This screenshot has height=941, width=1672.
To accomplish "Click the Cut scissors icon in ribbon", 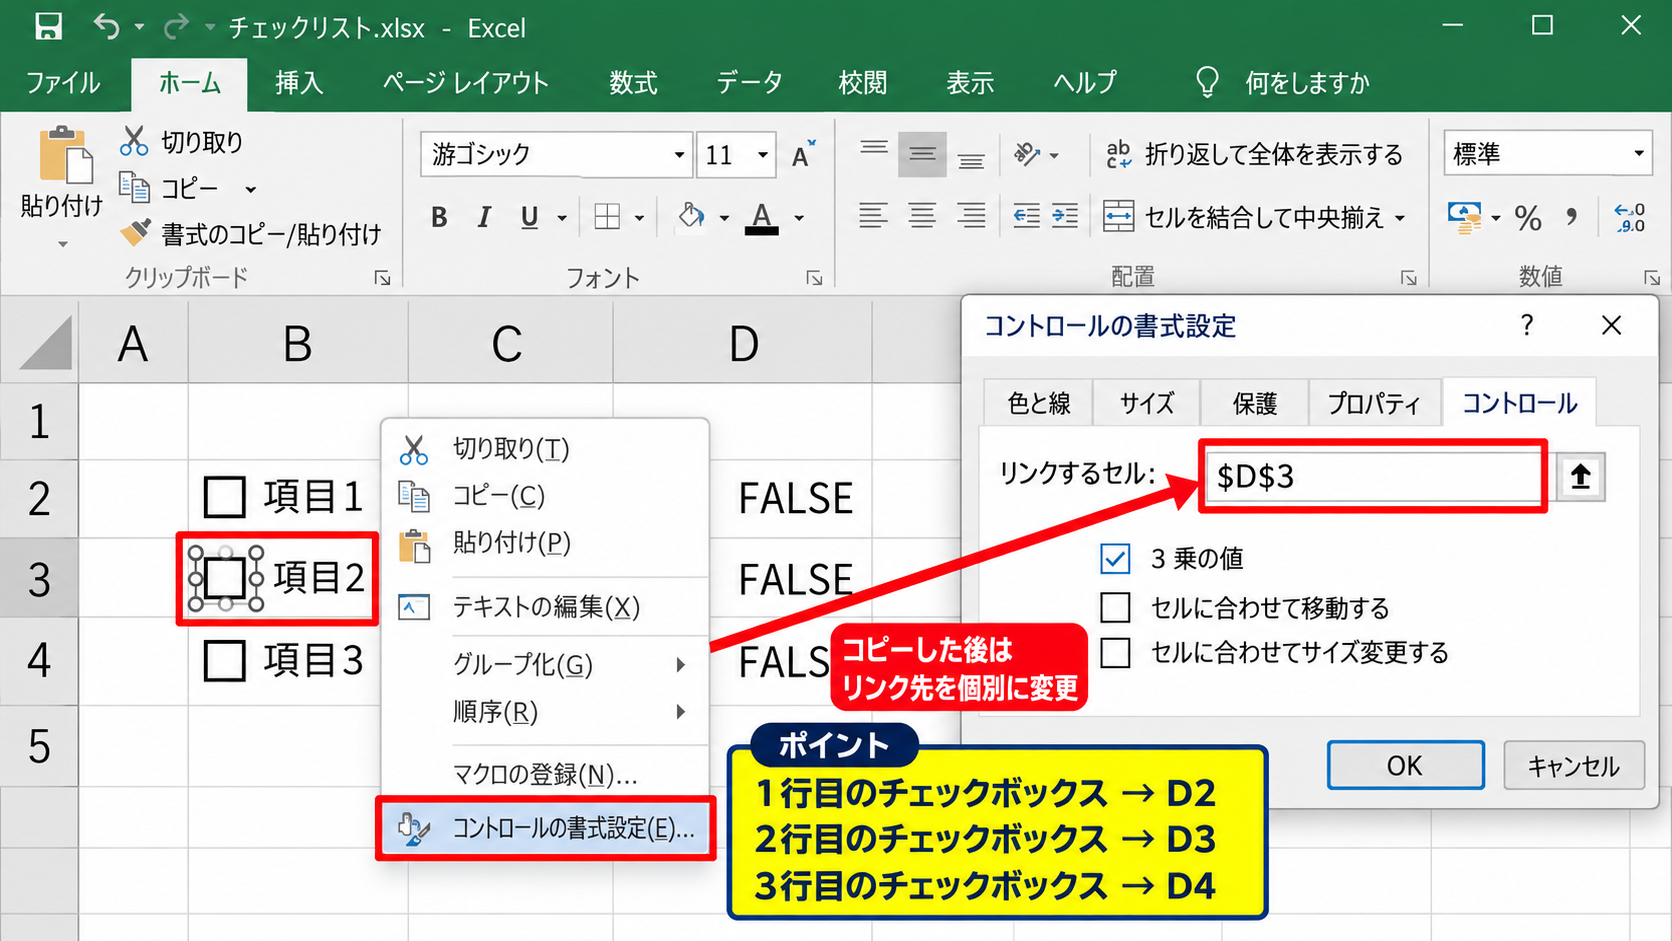I will click(x=133, y=141).
